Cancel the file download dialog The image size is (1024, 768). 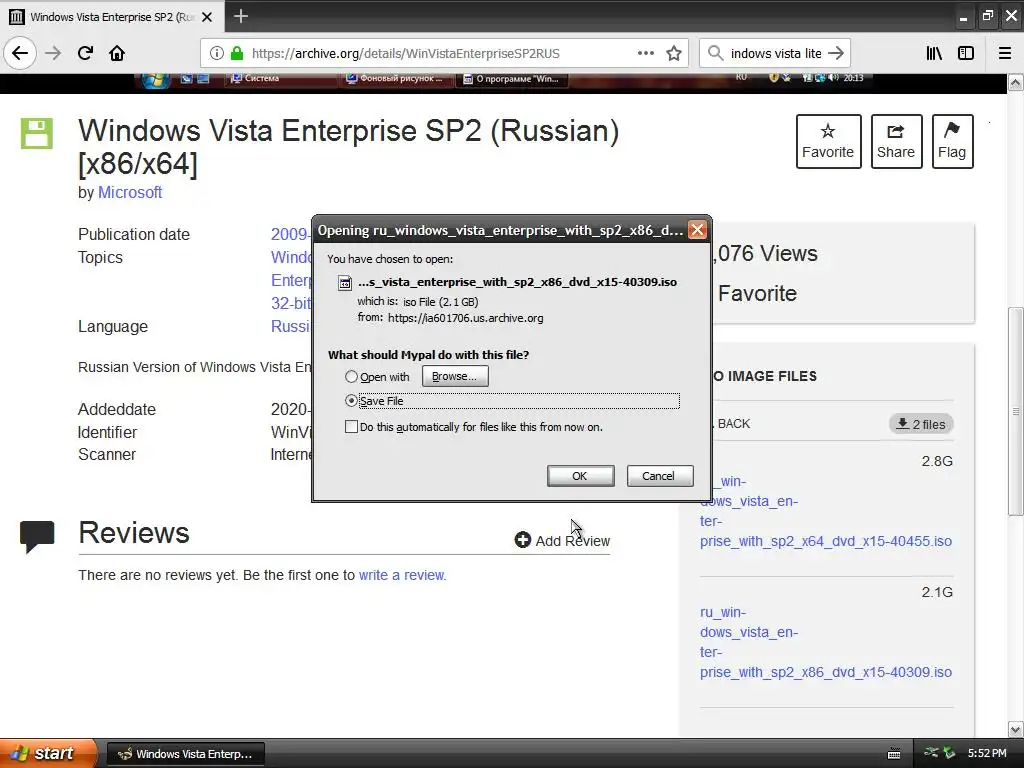(659, 476)
